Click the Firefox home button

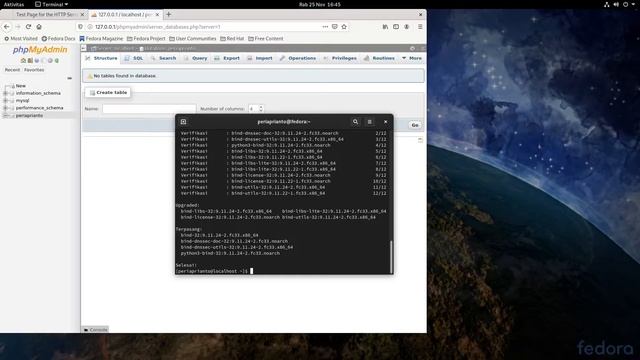coord(39,27)
